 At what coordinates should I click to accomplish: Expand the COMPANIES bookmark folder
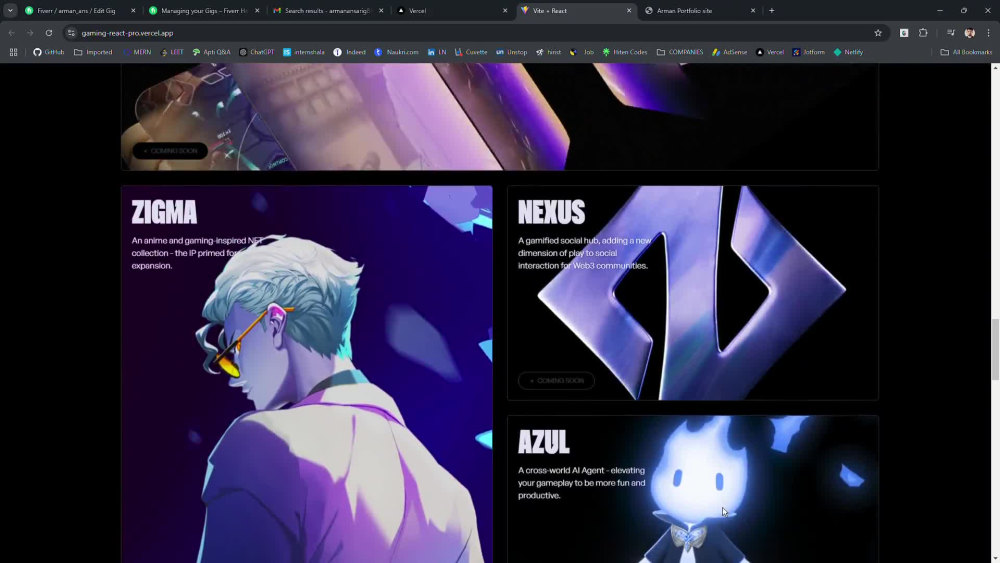pyautogui.click(x=680, y=52)
